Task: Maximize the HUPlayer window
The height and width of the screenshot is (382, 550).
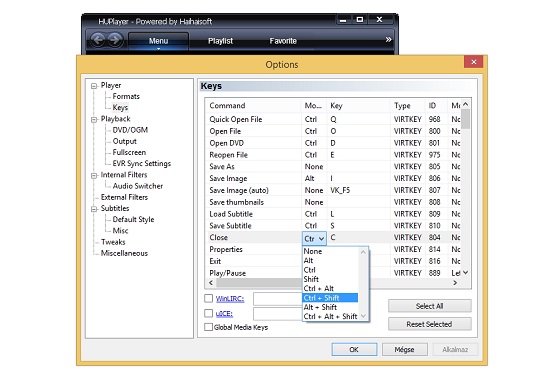Action: pyautogui.click(x=360, y=20)
